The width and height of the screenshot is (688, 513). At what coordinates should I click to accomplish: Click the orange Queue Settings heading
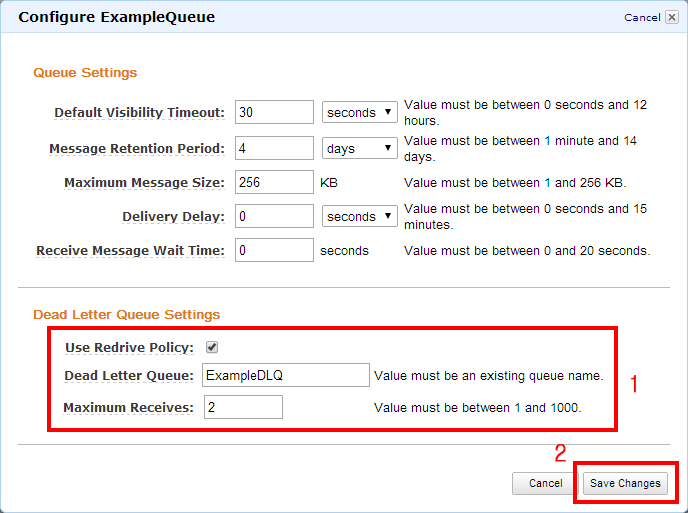(85, 72)
